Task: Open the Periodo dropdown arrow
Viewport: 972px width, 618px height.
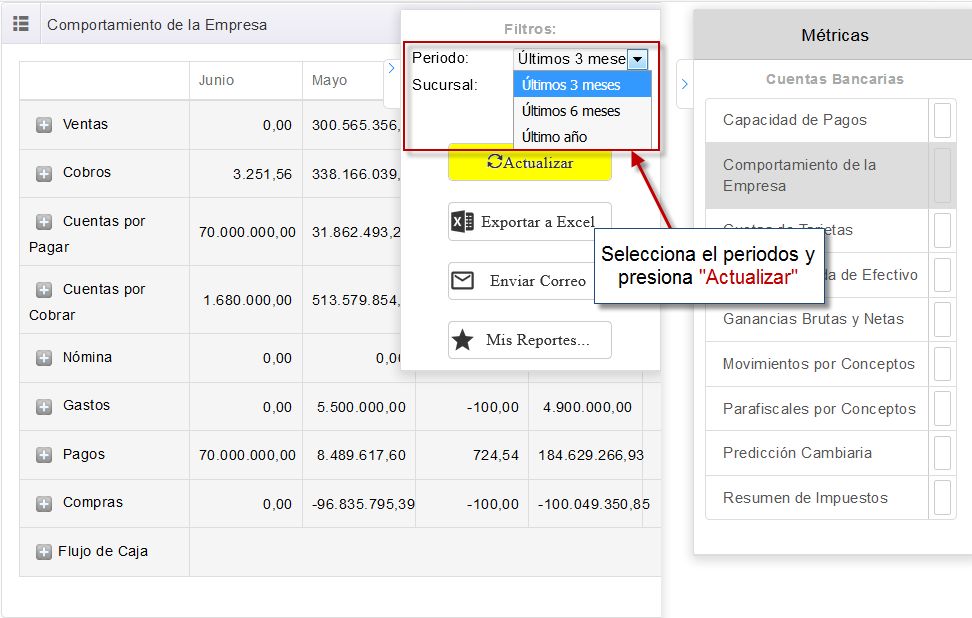Action: [x=638, y=59]
